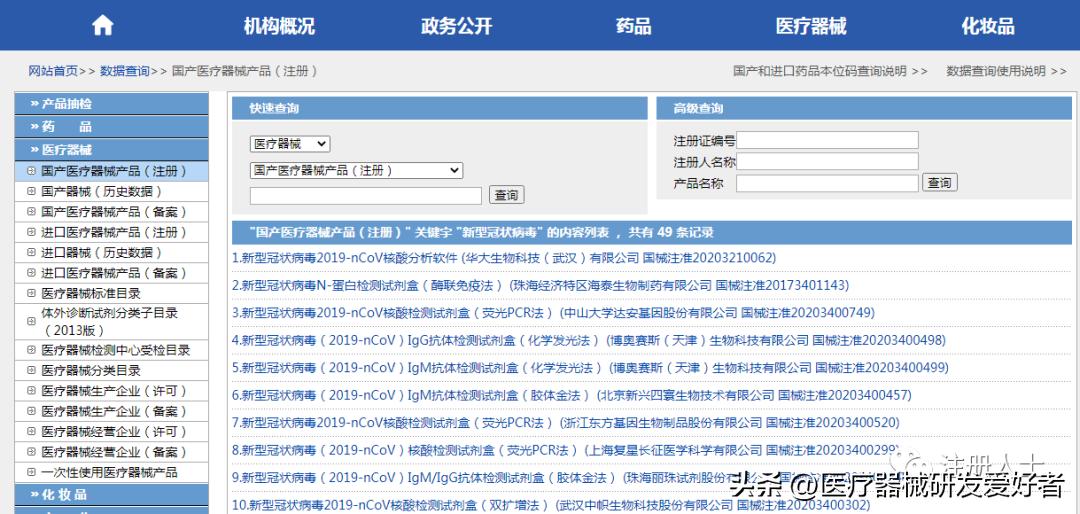Click plus icon beside 进口医疗器械产品（备案）
Image resolution: width=1080 pixels, height=514 pixels.
31,273
